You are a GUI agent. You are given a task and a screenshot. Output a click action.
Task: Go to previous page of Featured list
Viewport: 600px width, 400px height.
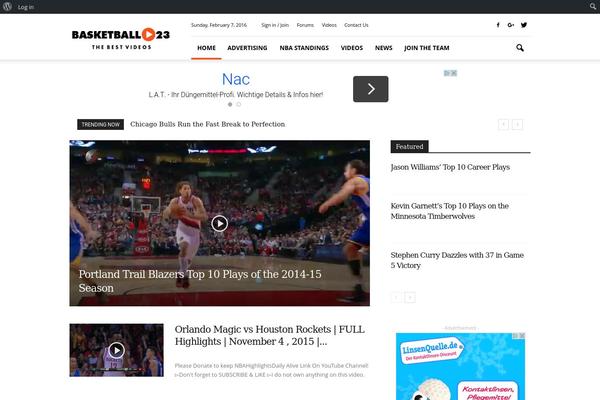(396, 297)
